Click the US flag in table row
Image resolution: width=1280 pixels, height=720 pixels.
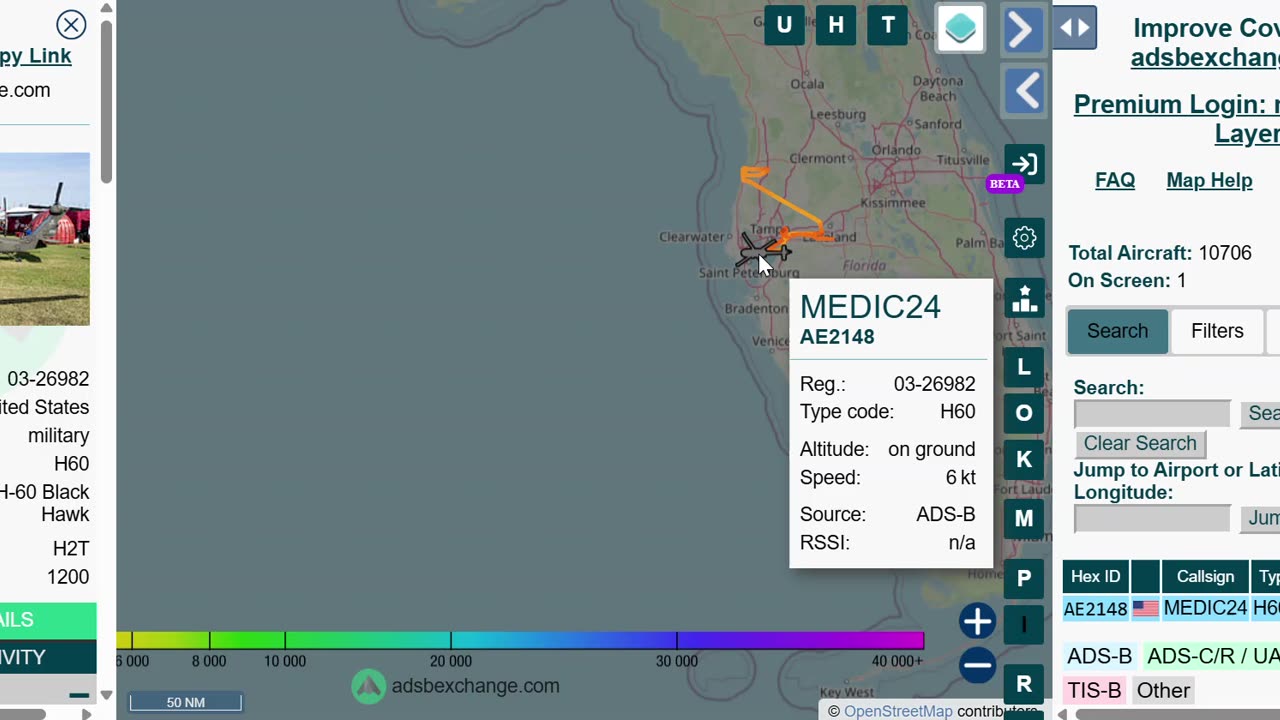click(1145, 608)
